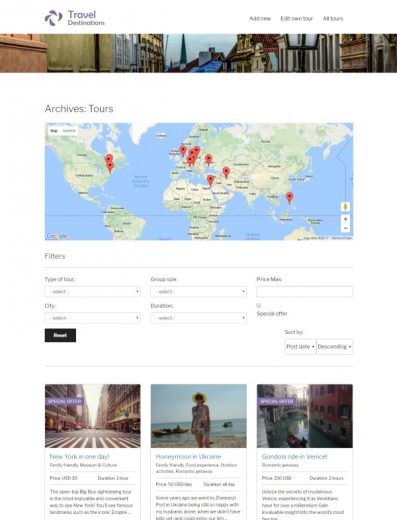
Task: Click the map pin over the United Kingdom
Action: point(183,151)
